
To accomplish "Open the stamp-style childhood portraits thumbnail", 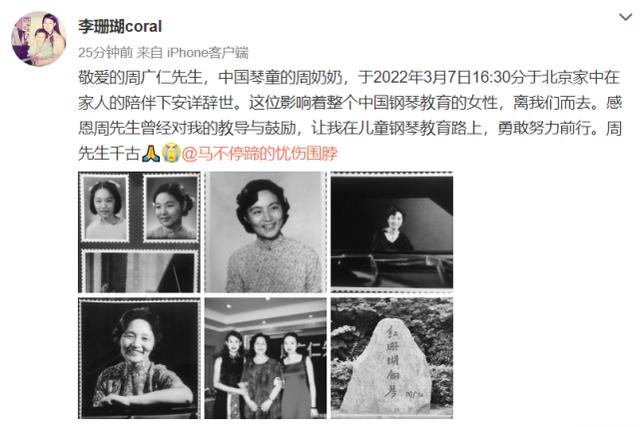I will point(139,232).
